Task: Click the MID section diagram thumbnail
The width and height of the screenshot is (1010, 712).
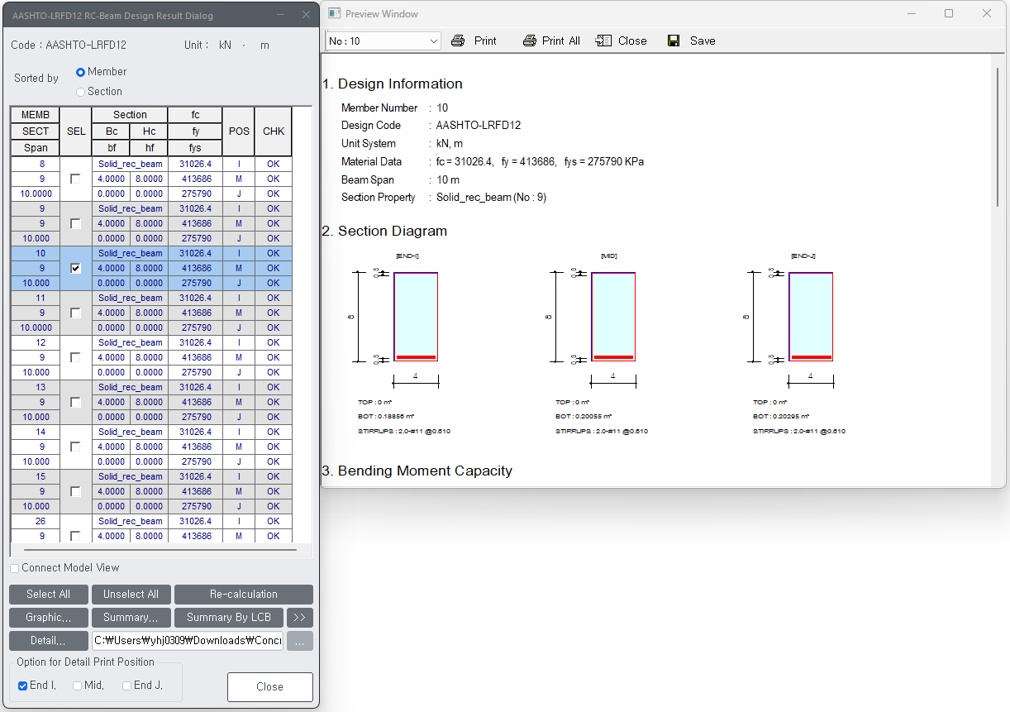Action: click(x=613, y=316)
